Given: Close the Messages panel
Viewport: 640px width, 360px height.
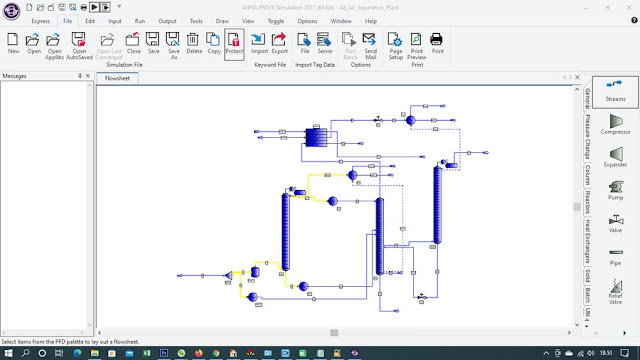Looking at the screenshot, I should point(88,76).
